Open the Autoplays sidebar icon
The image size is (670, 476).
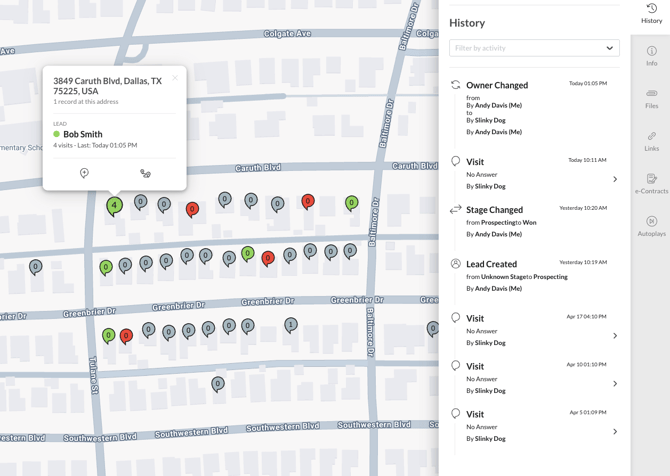coord(651,227)
